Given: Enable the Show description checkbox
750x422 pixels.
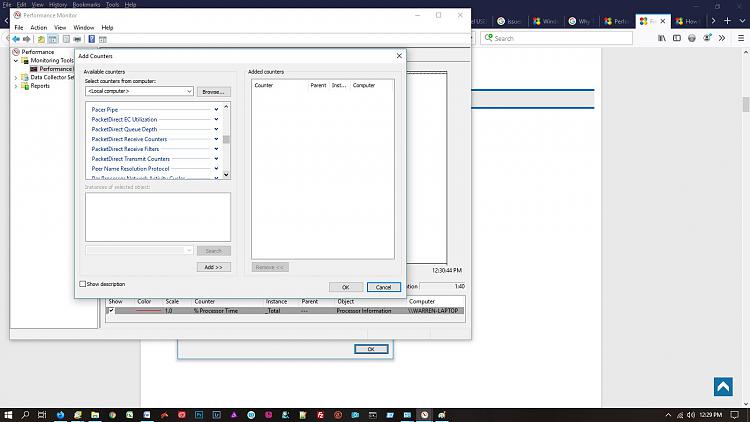Looking at the screenshot, I should [x=82, y=284].
